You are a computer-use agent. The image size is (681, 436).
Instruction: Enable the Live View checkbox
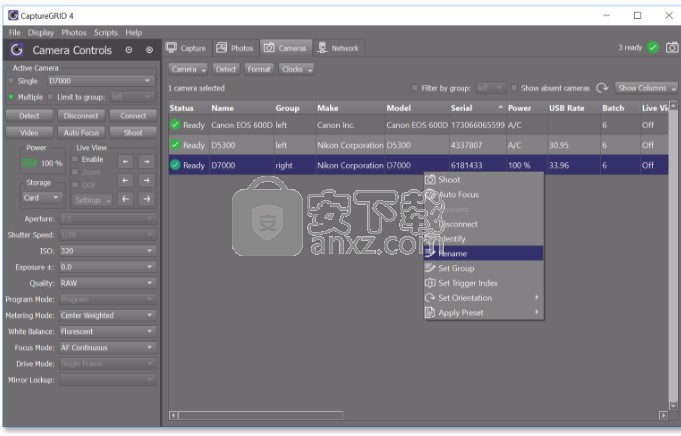75,159
